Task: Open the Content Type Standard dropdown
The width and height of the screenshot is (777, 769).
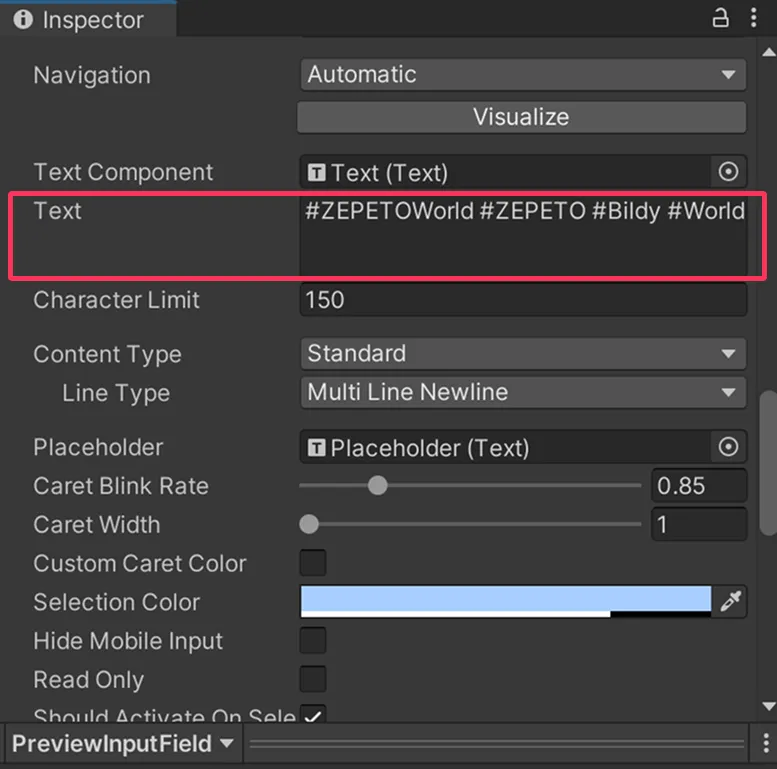Action: click(x=523, y=354)
